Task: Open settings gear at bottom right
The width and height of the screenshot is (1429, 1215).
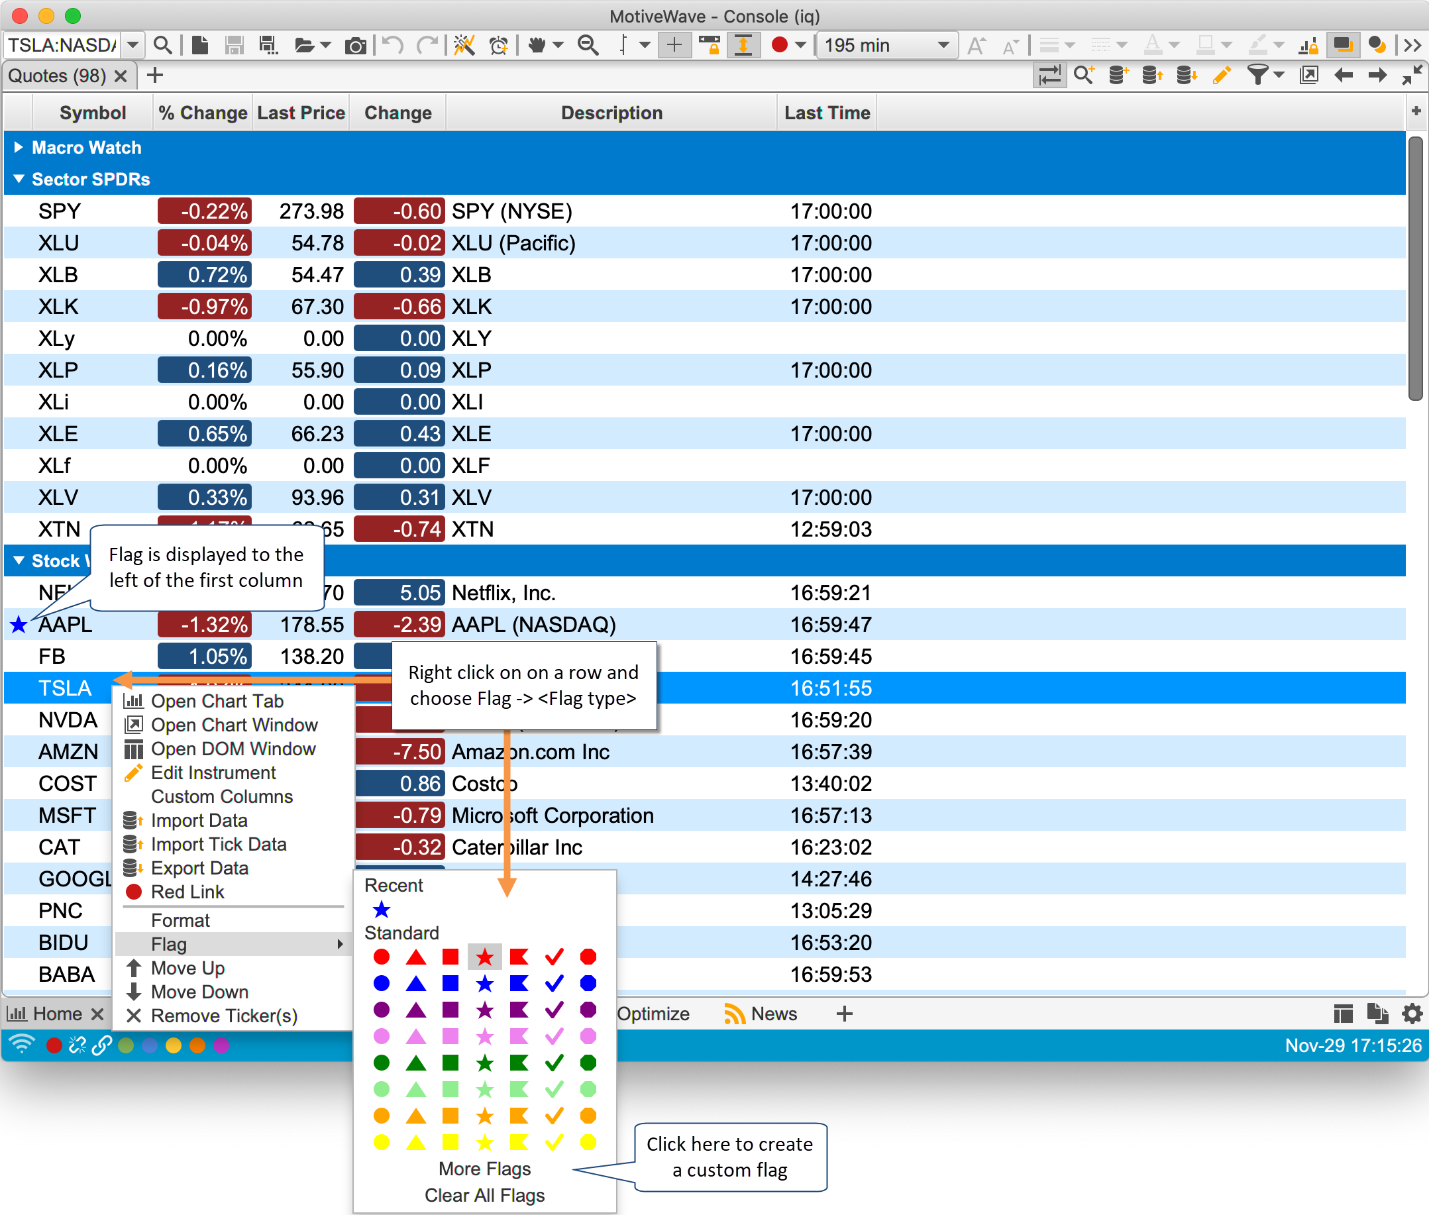Action: 1412,1014
